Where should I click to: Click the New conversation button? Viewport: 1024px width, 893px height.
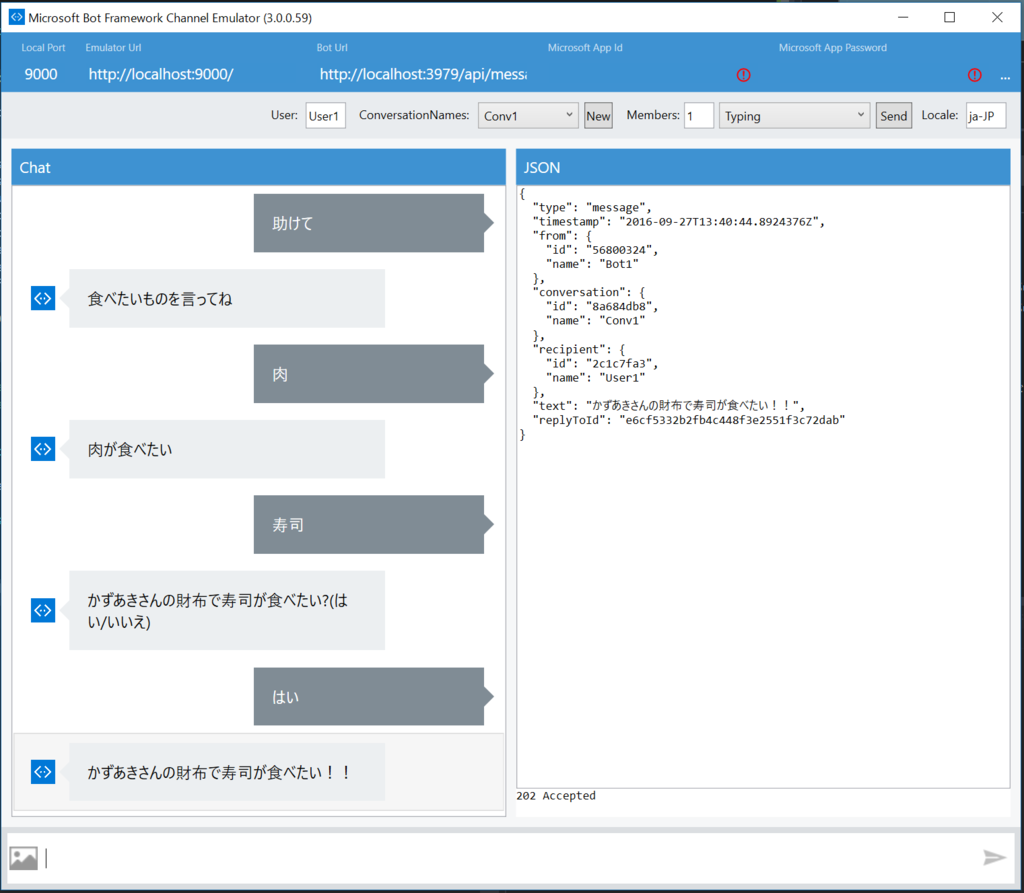pyautogui.click(x=598, y=116)
